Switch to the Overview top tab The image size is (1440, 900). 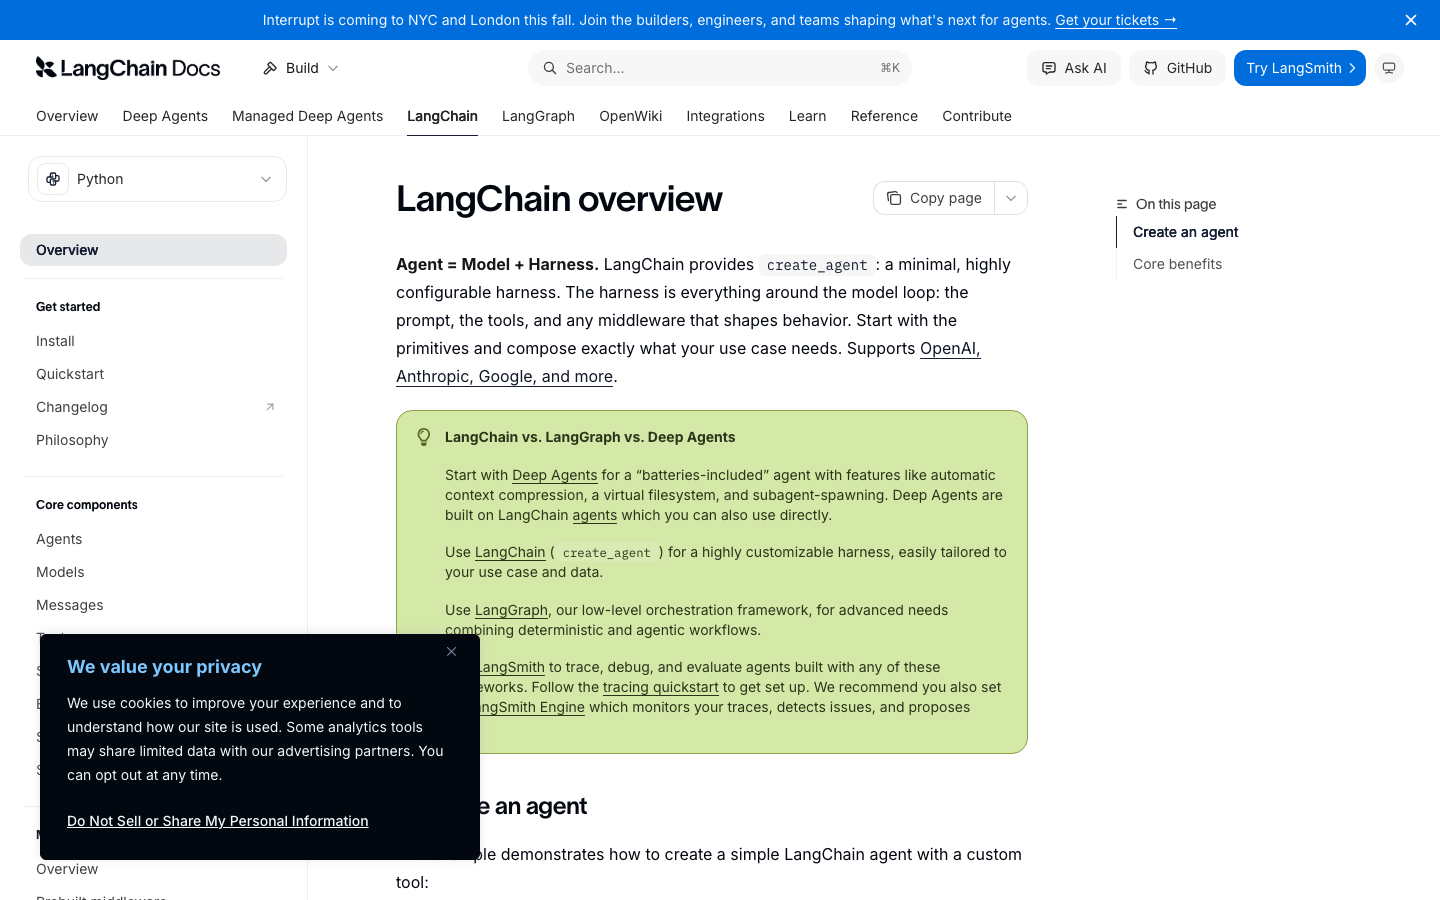(67, 116)
